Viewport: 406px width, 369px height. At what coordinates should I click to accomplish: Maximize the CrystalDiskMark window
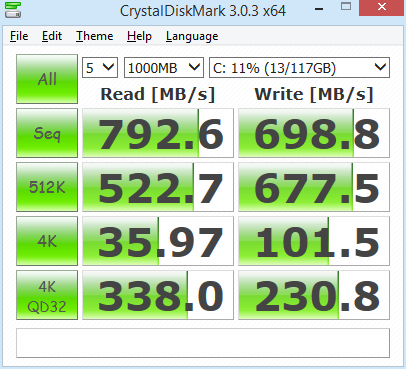(x=346, y=7)
